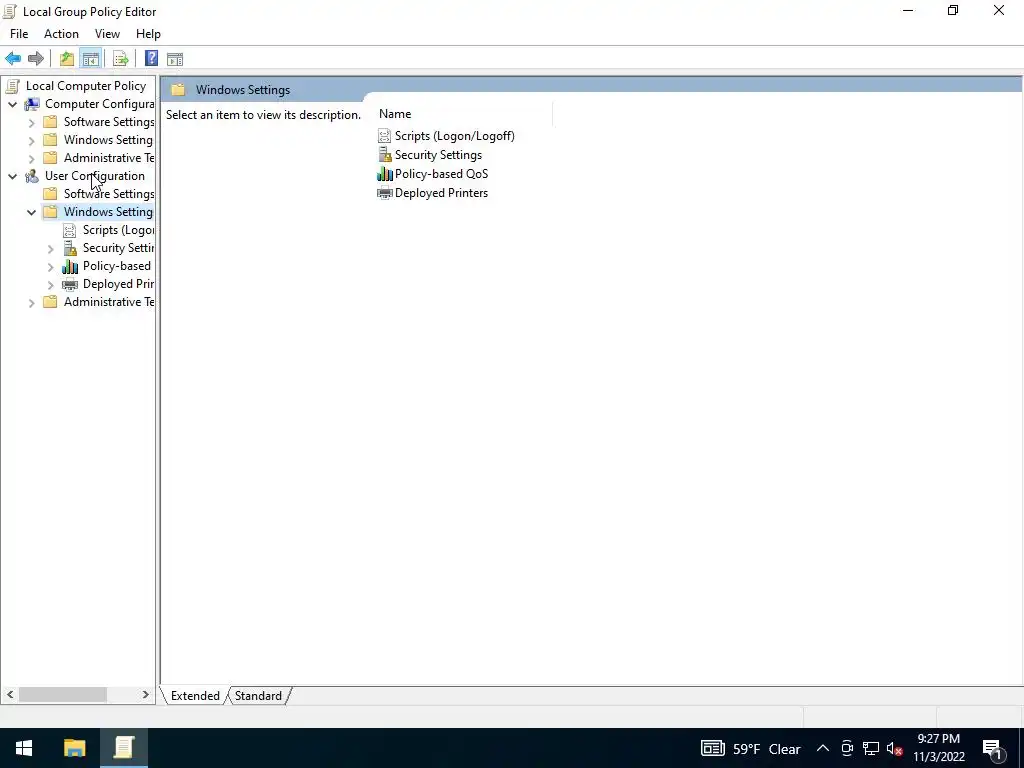Click the Export List toolbar icon

click(x=121, y=59)
